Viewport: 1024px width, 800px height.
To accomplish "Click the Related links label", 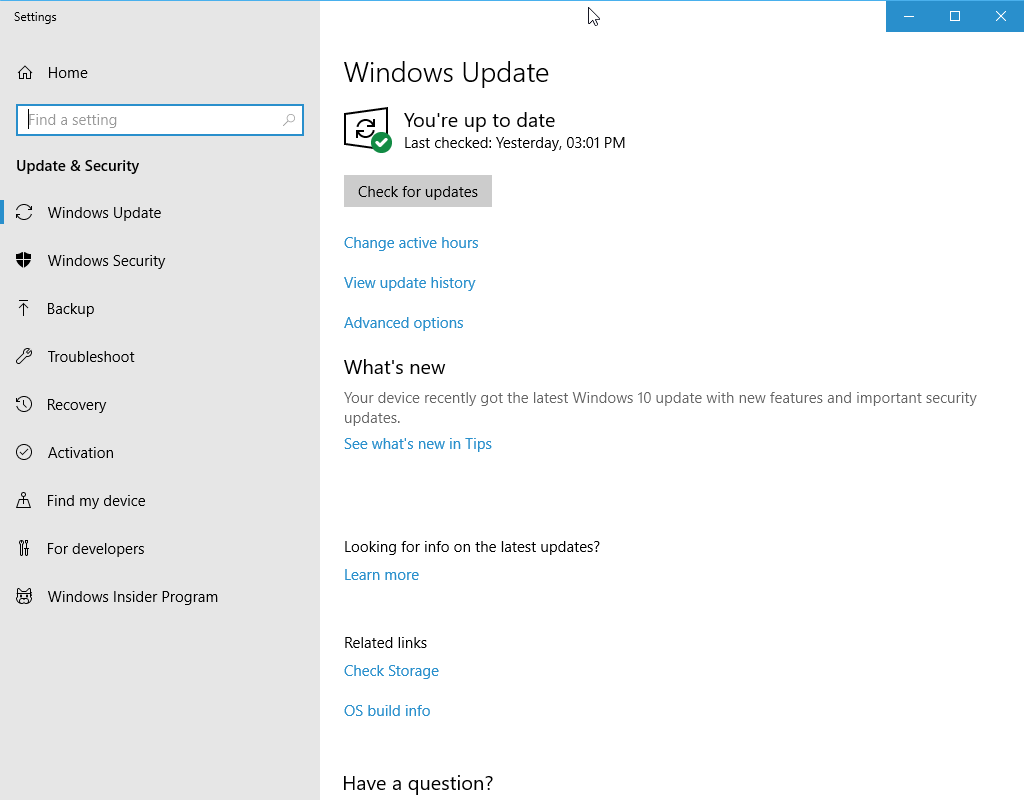I will pos(385,643).
